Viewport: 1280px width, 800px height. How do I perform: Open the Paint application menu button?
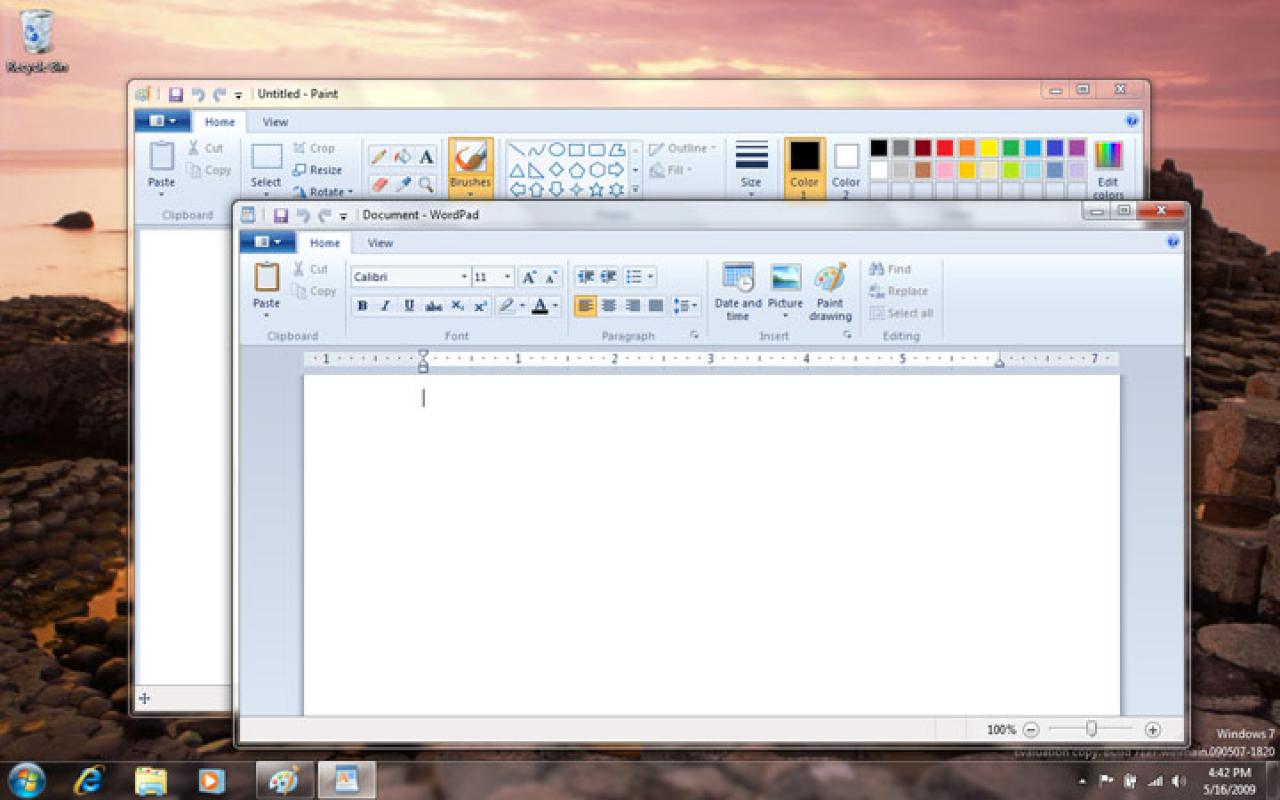pyautogui.click(x=162, y=121)
